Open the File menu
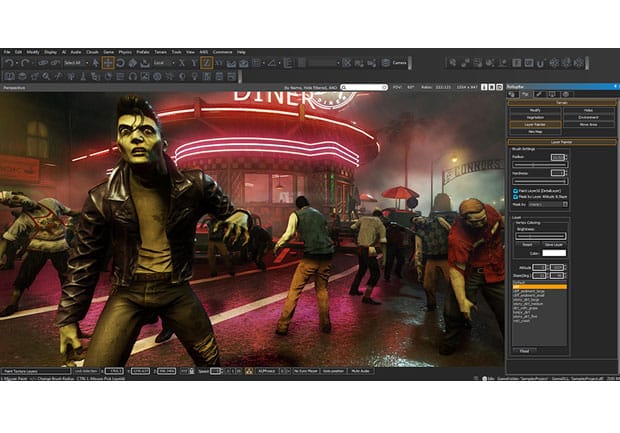The height and width of the screenshot is (433, 620). 7,52
